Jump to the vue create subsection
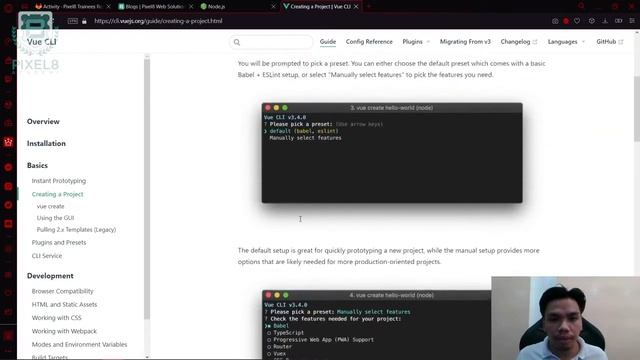The image size is (640, 360). [50, 207]
